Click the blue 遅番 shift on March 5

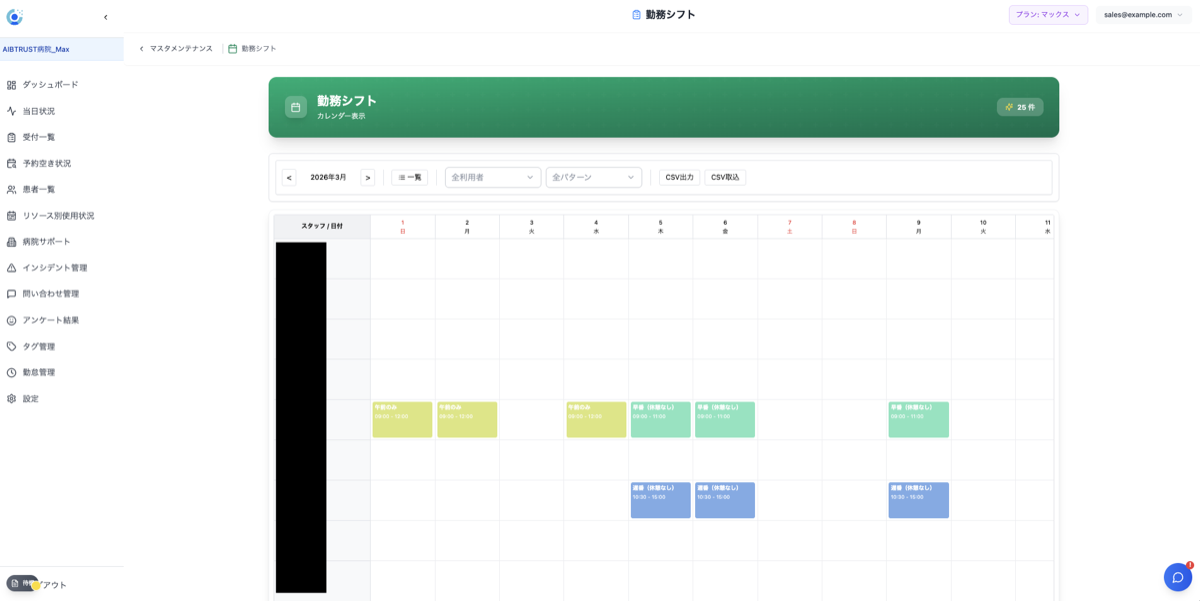[x=660, y=500]
